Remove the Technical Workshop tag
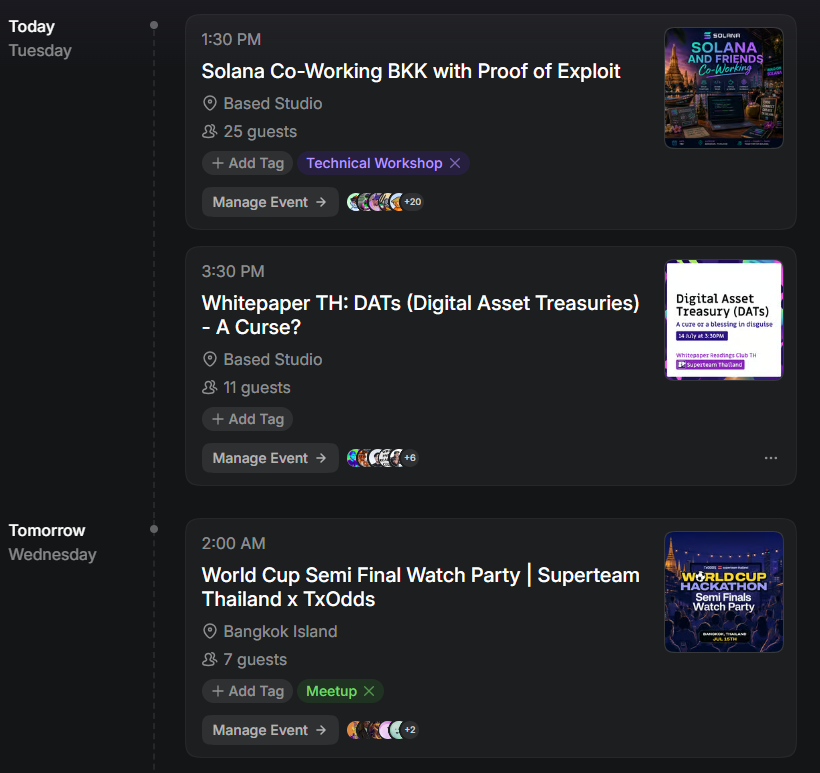Image resolution: width=820 pixels, height=773 pixels. click(455, 163)
